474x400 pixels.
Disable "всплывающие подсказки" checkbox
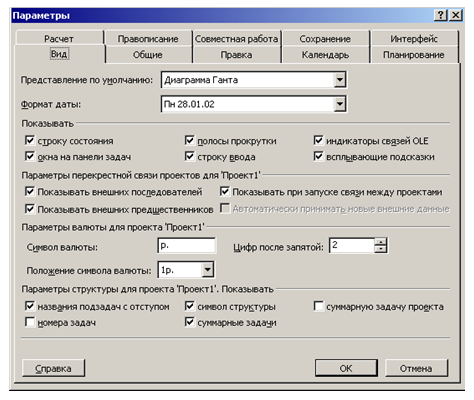tap(318, 156)
